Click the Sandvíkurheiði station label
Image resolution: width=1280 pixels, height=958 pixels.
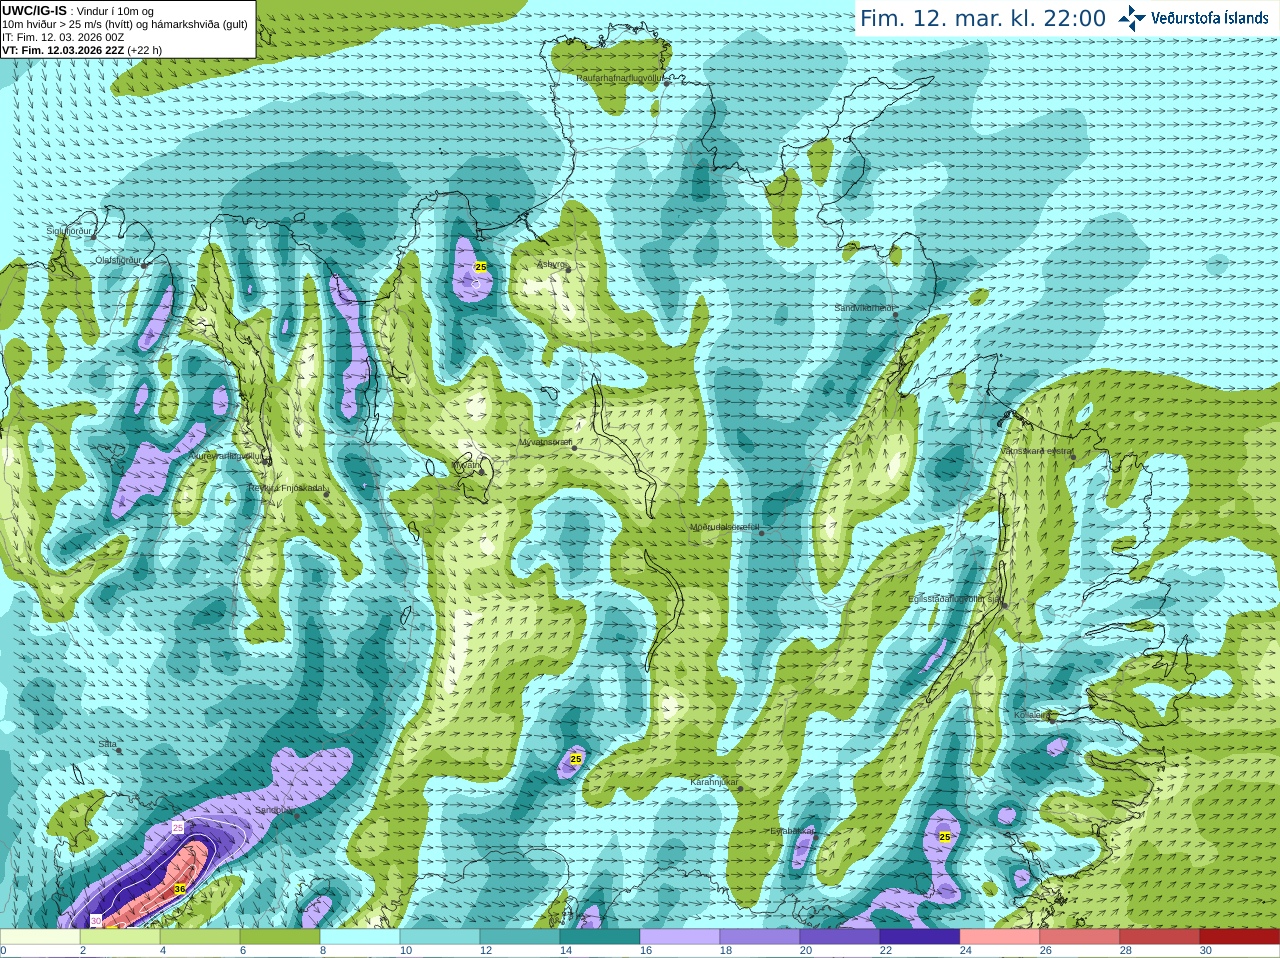(x=864, y=308)
